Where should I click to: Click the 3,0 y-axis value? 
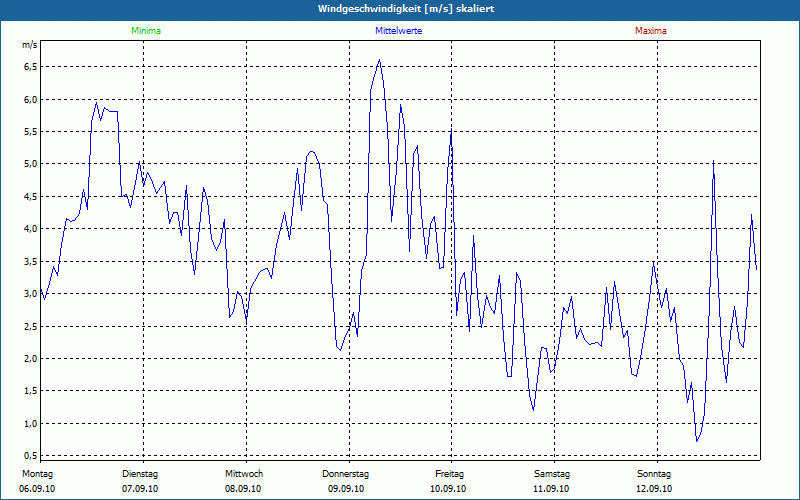click(x=31, y=294)
